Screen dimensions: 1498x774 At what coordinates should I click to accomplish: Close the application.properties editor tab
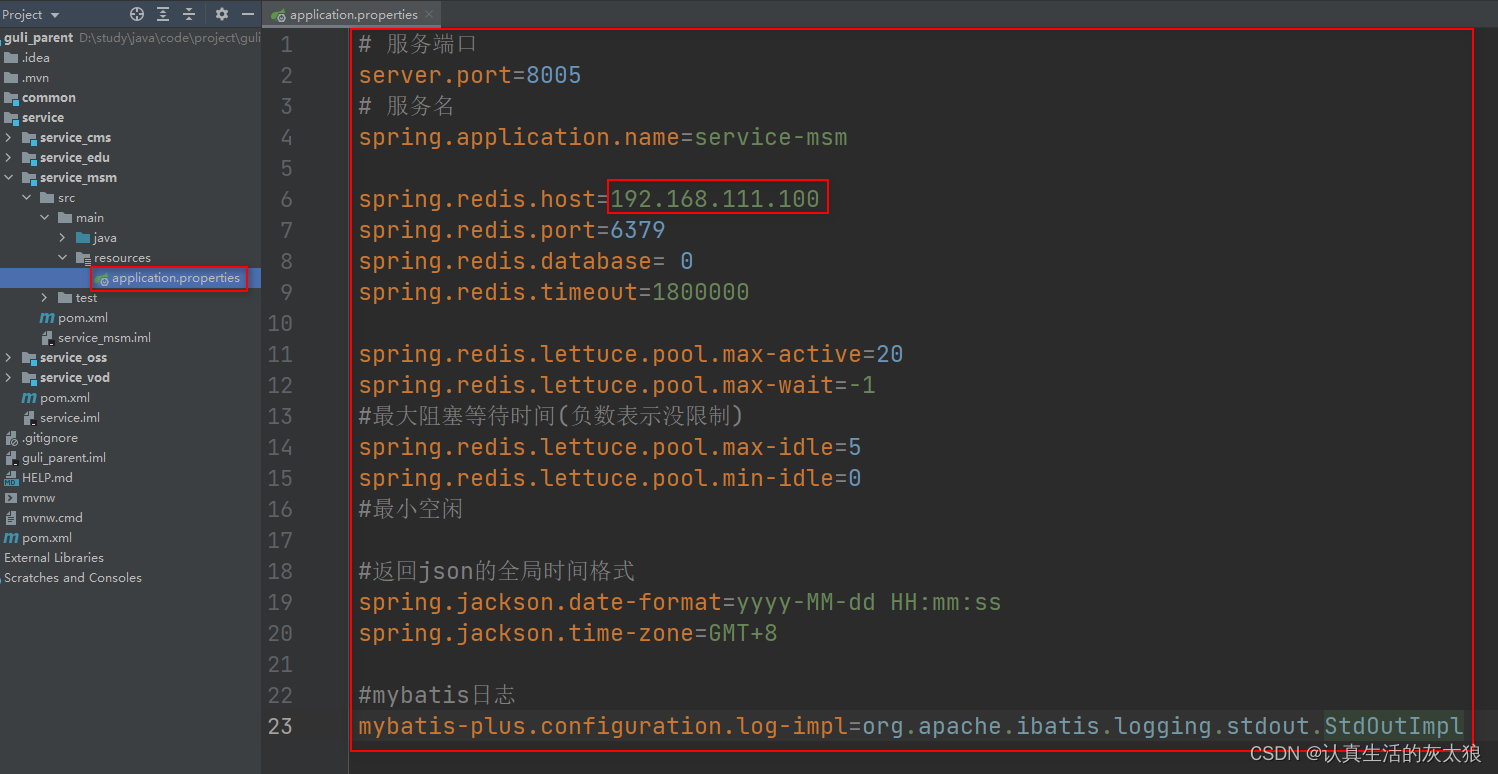pyautogui.click(x=429, y=15)
